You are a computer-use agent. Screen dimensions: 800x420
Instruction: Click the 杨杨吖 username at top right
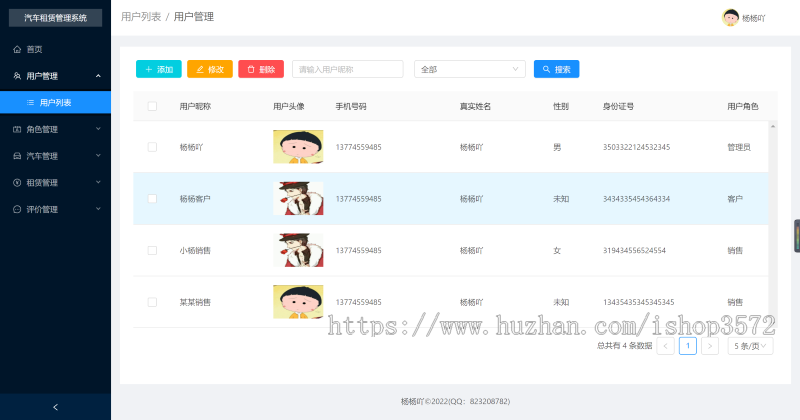[x=754, y=18]
